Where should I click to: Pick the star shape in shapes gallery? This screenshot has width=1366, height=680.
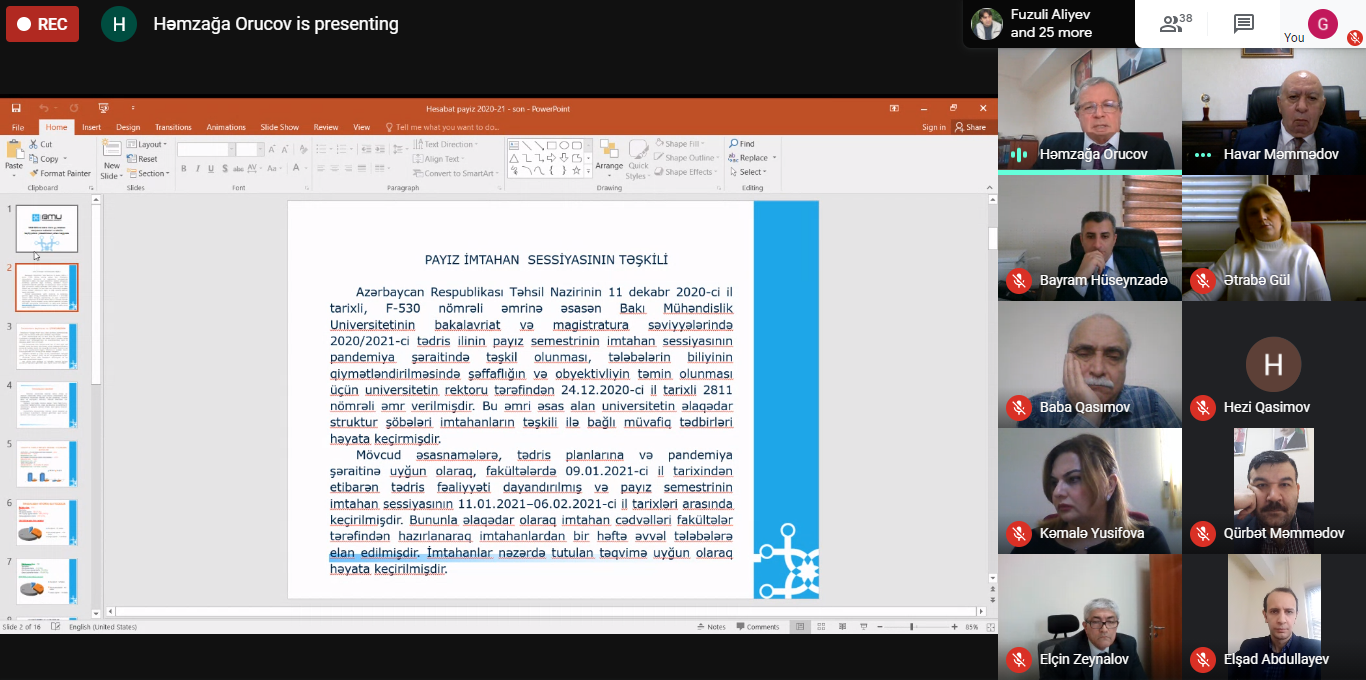coord(576,170)
